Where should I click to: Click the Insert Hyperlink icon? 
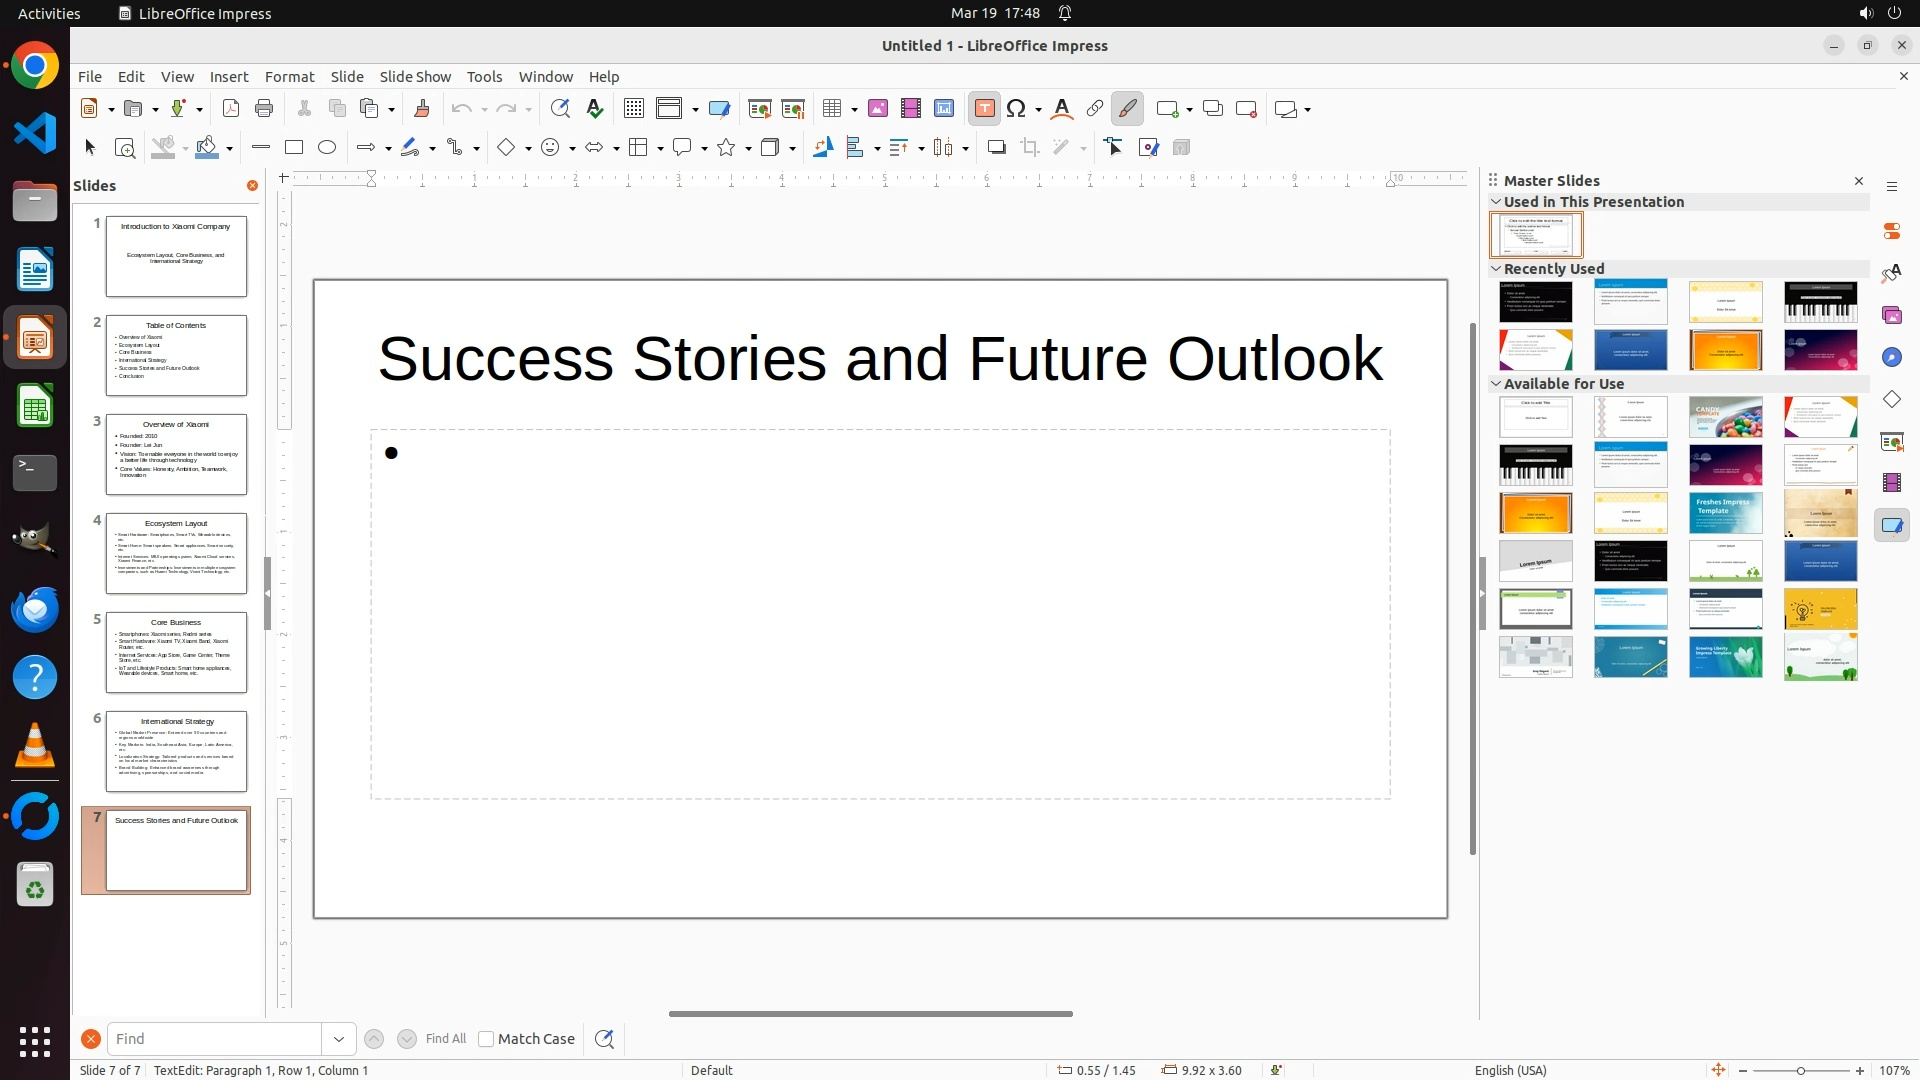[x=1095, y=109]
